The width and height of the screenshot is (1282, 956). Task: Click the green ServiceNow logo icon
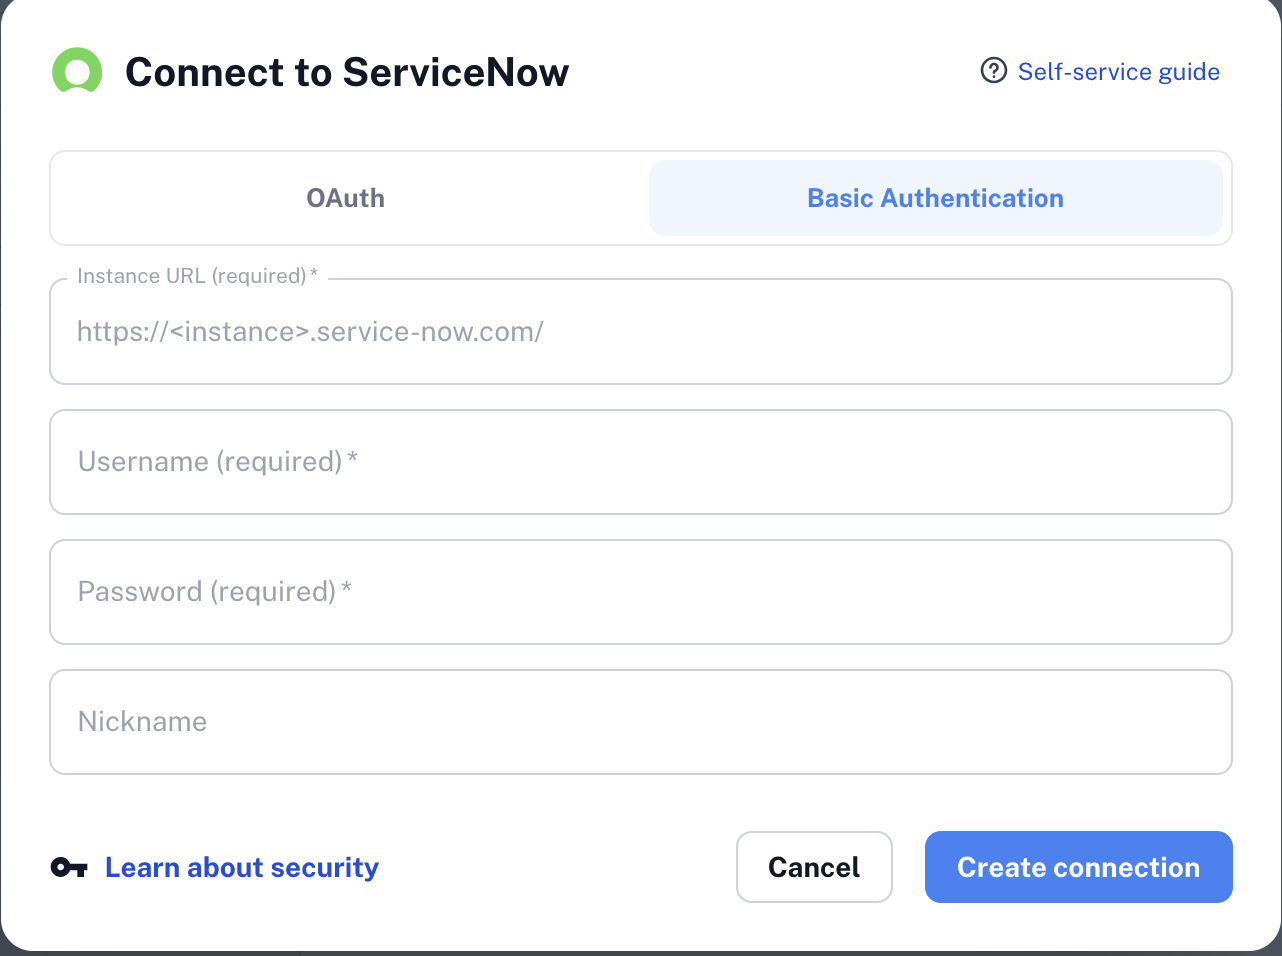pyautogui.click(x=77, y=71)
